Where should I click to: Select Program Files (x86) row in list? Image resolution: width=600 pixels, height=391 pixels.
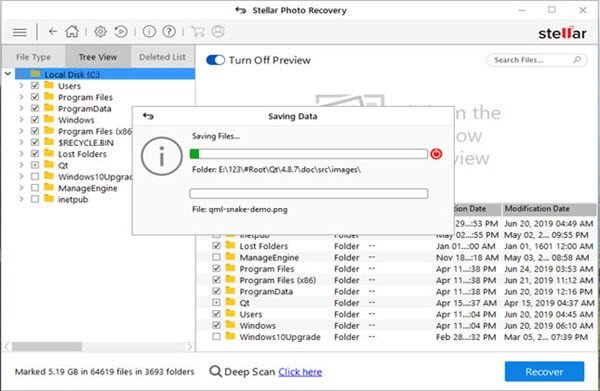(x=397, y=280)
